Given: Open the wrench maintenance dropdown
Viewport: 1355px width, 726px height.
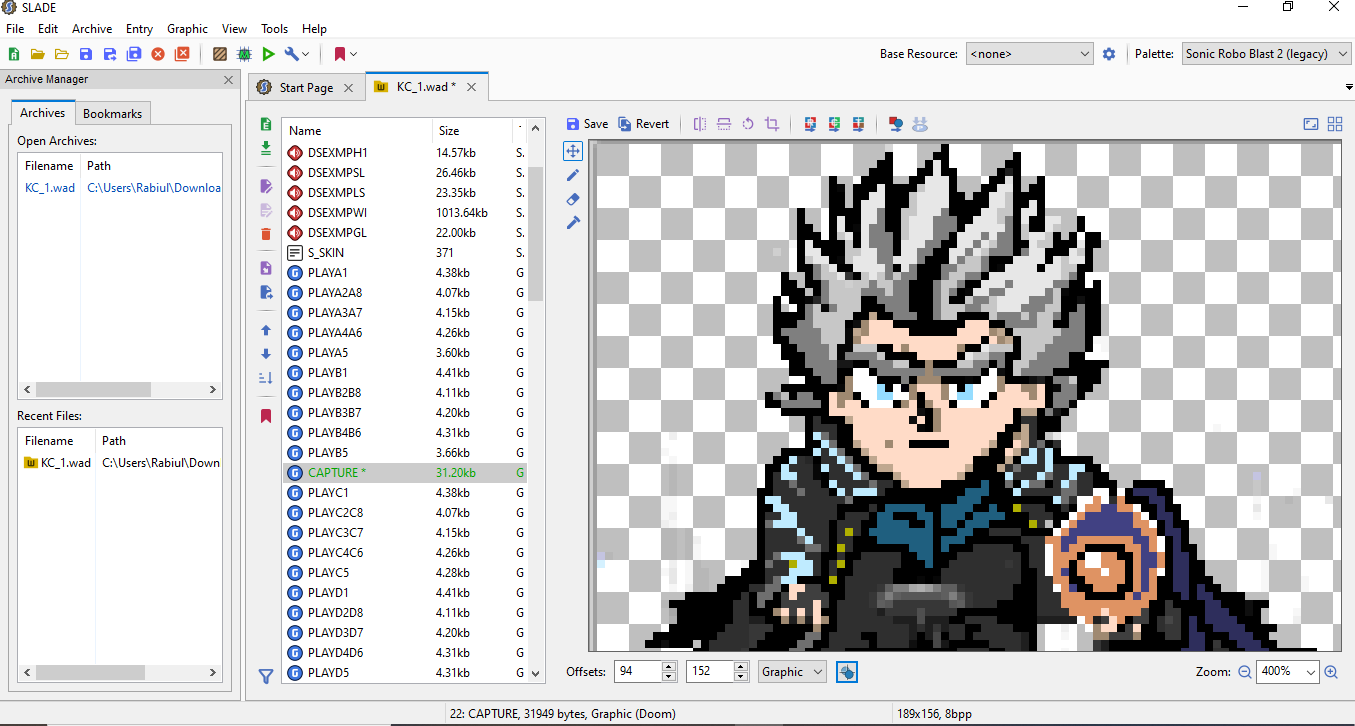Looking at the screenshot, I should coord(297,54).
